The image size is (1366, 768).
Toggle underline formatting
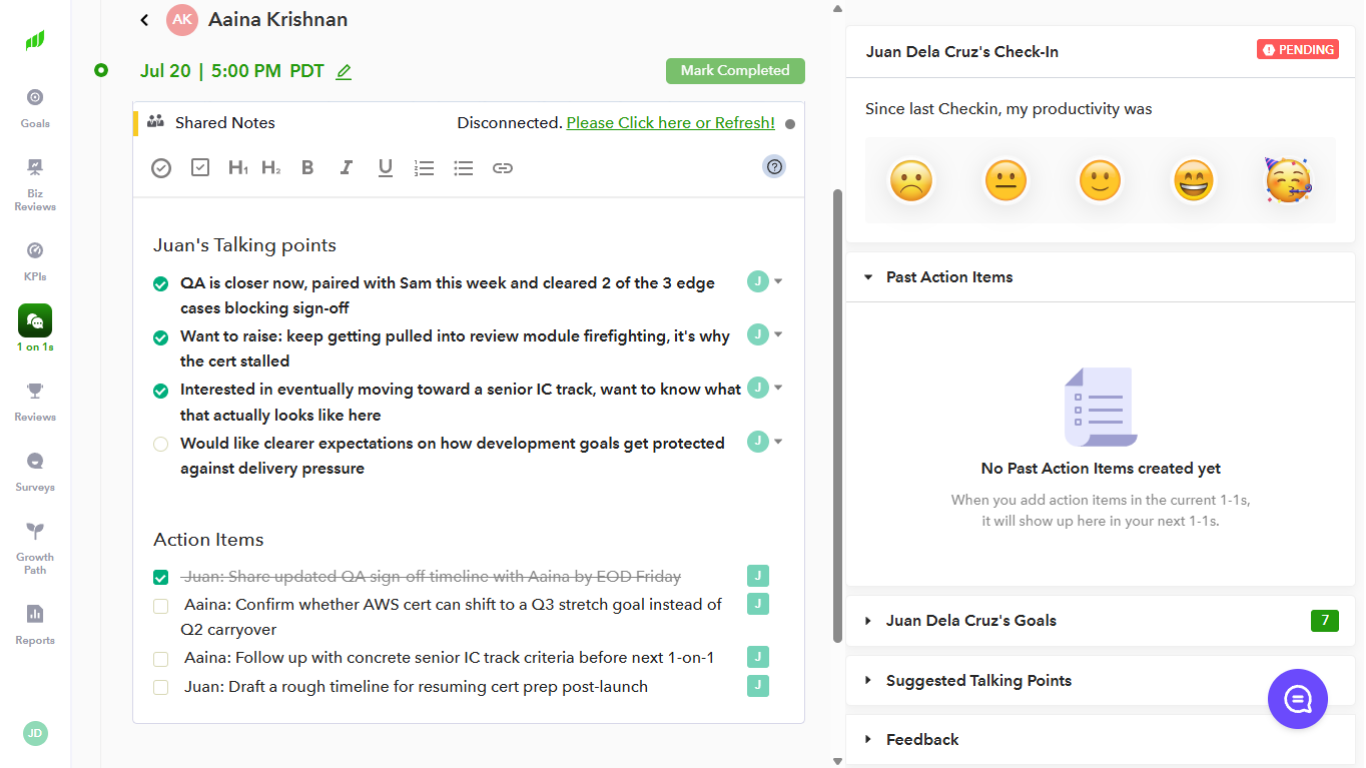[x=385, y=168]
